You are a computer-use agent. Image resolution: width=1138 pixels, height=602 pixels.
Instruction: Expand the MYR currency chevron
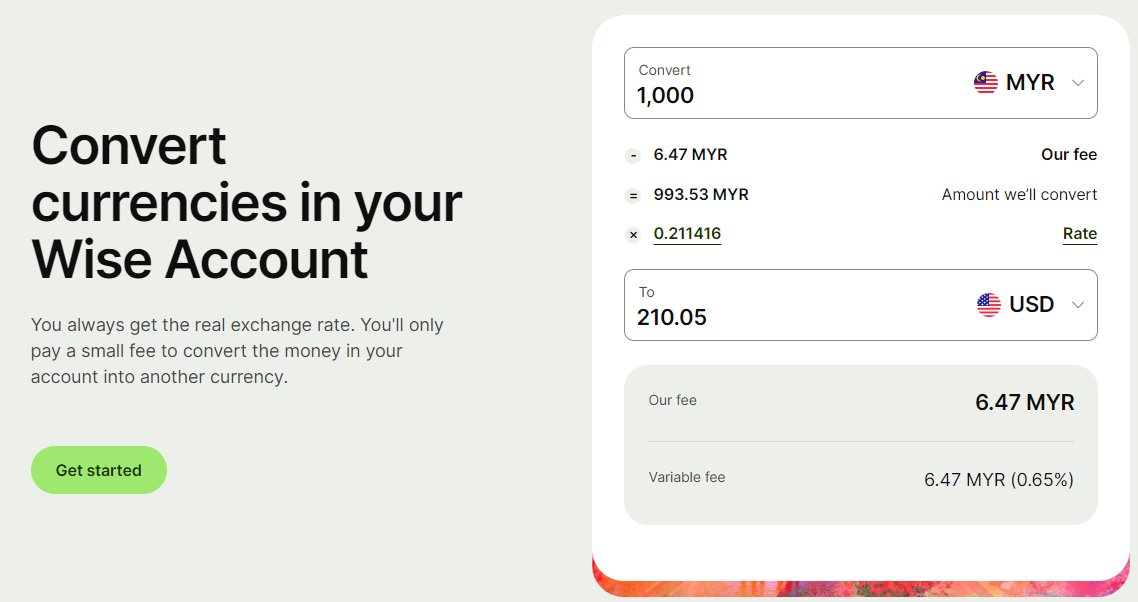point(1078,83)
